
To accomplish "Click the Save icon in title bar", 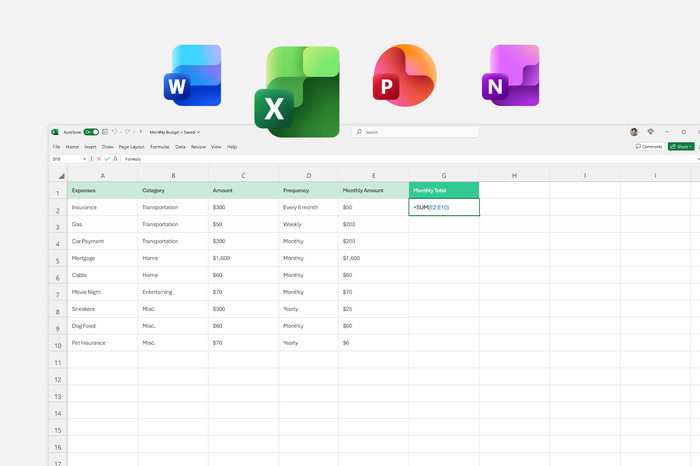I will (105, 132).
